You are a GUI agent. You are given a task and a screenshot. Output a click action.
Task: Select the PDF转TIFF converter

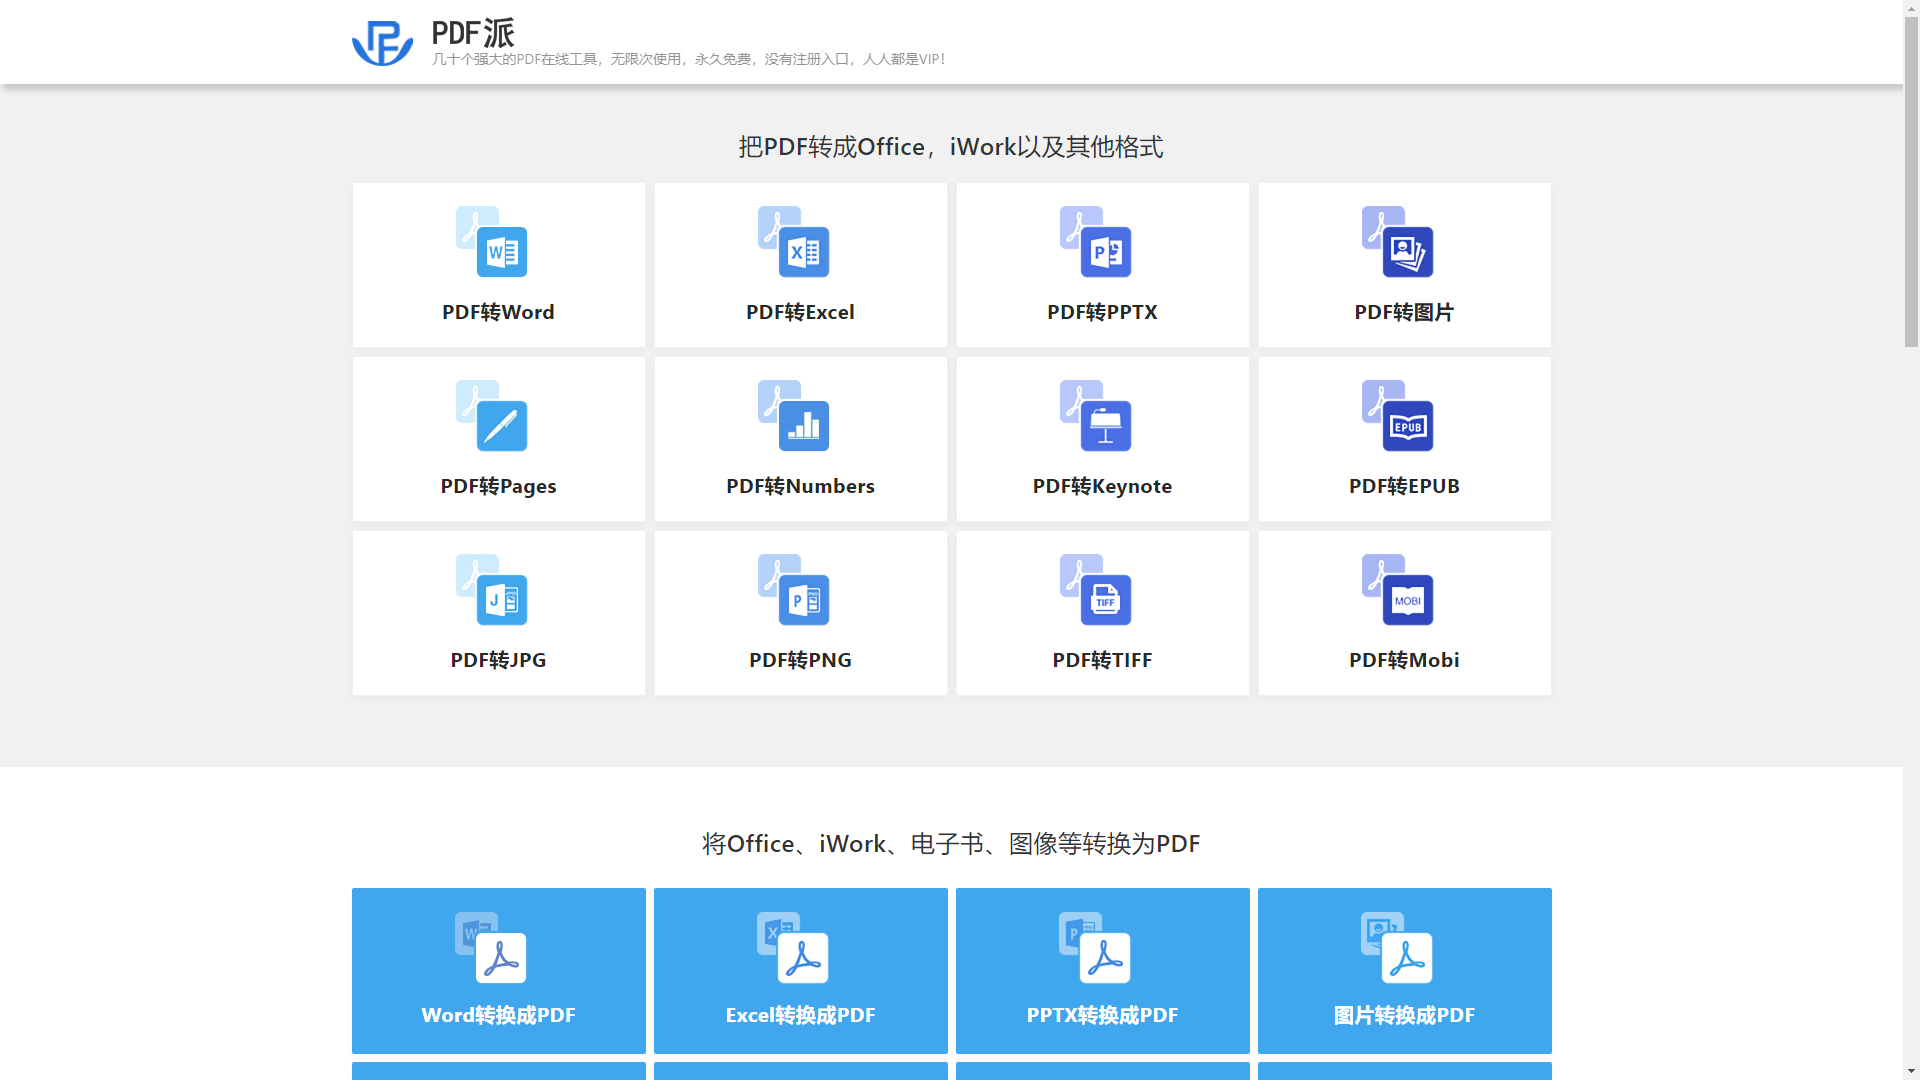pyautogui.click(x=1102, y=613)
